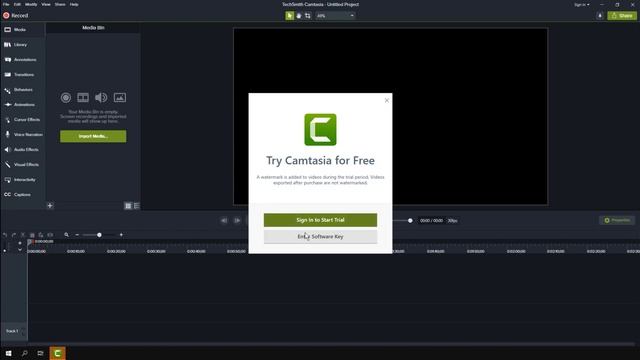This screenshot has width=640, height=360.
Task: Click the add plus icon below sidebar
Action: 50,206
